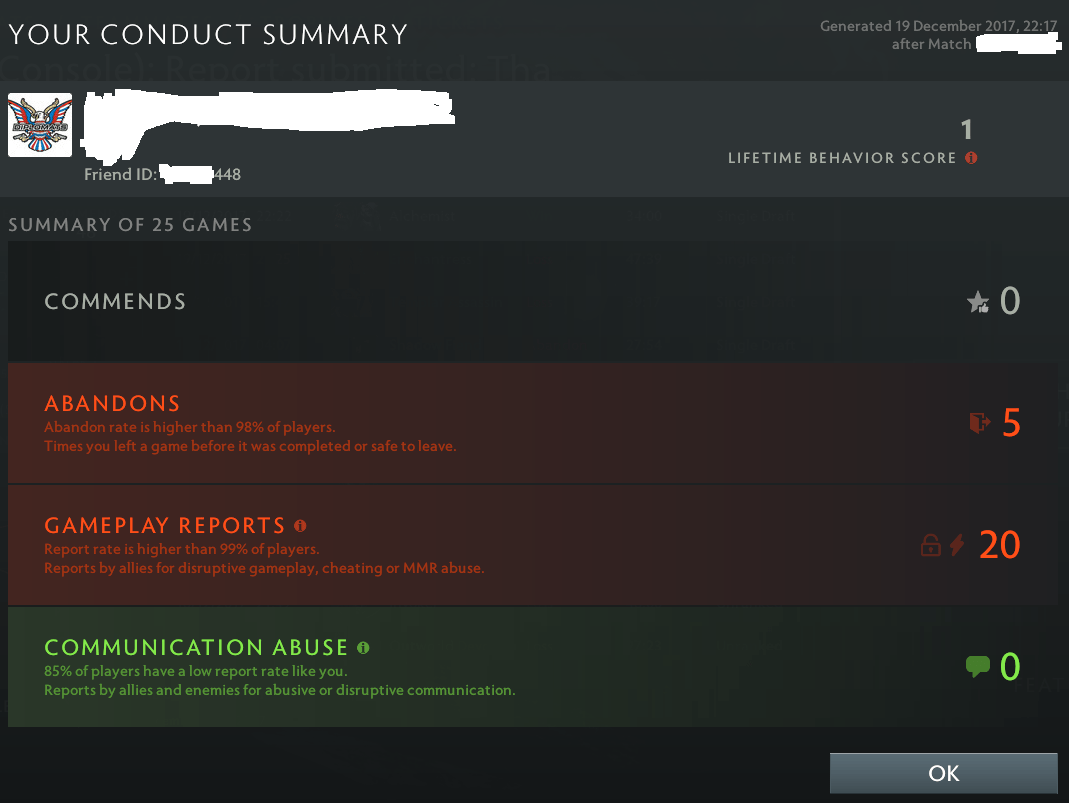1069x803 pixels.
Task: Click the gameplay reports padlock icon
Action: [931, 545]
